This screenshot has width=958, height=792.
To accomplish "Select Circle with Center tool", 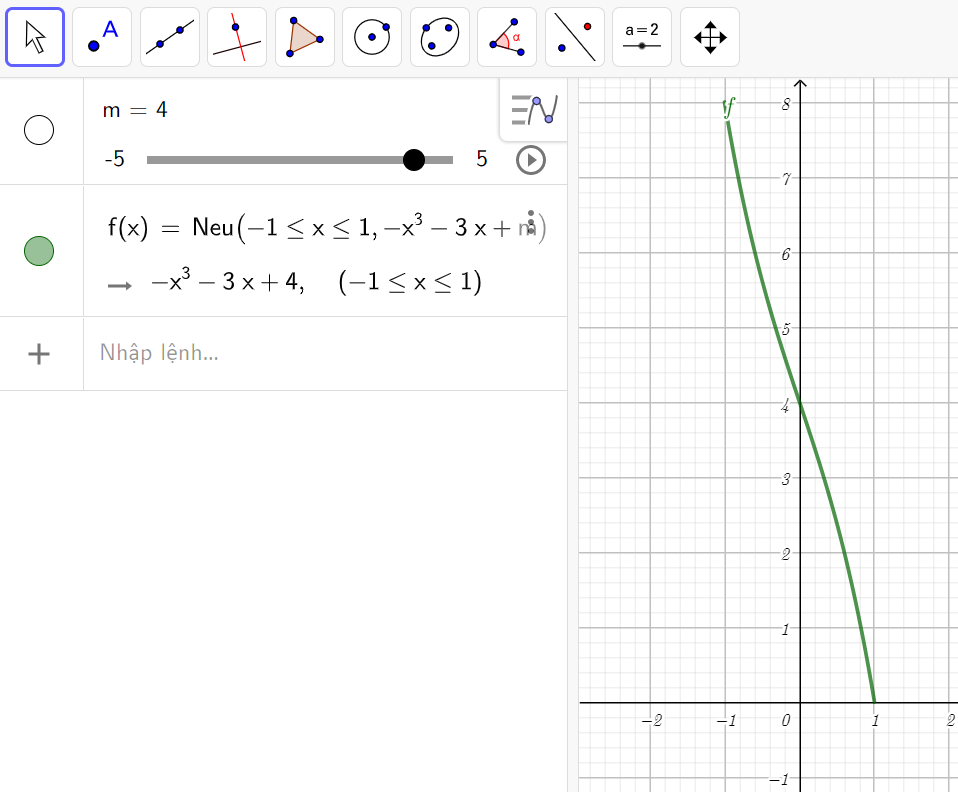I will (x=372, y=37).
